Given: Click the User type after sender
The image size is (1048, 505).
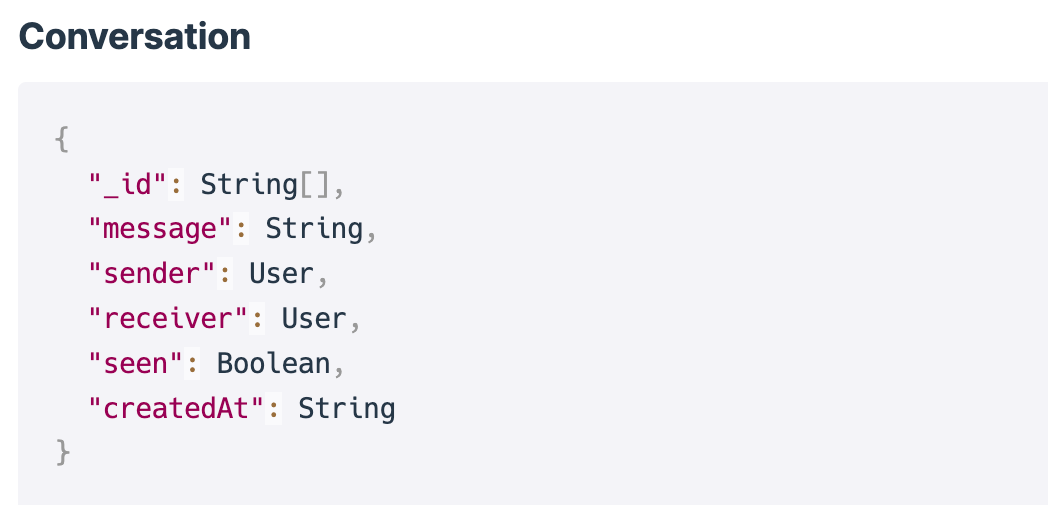Looking at the screenshot, I should coord(281,275).
